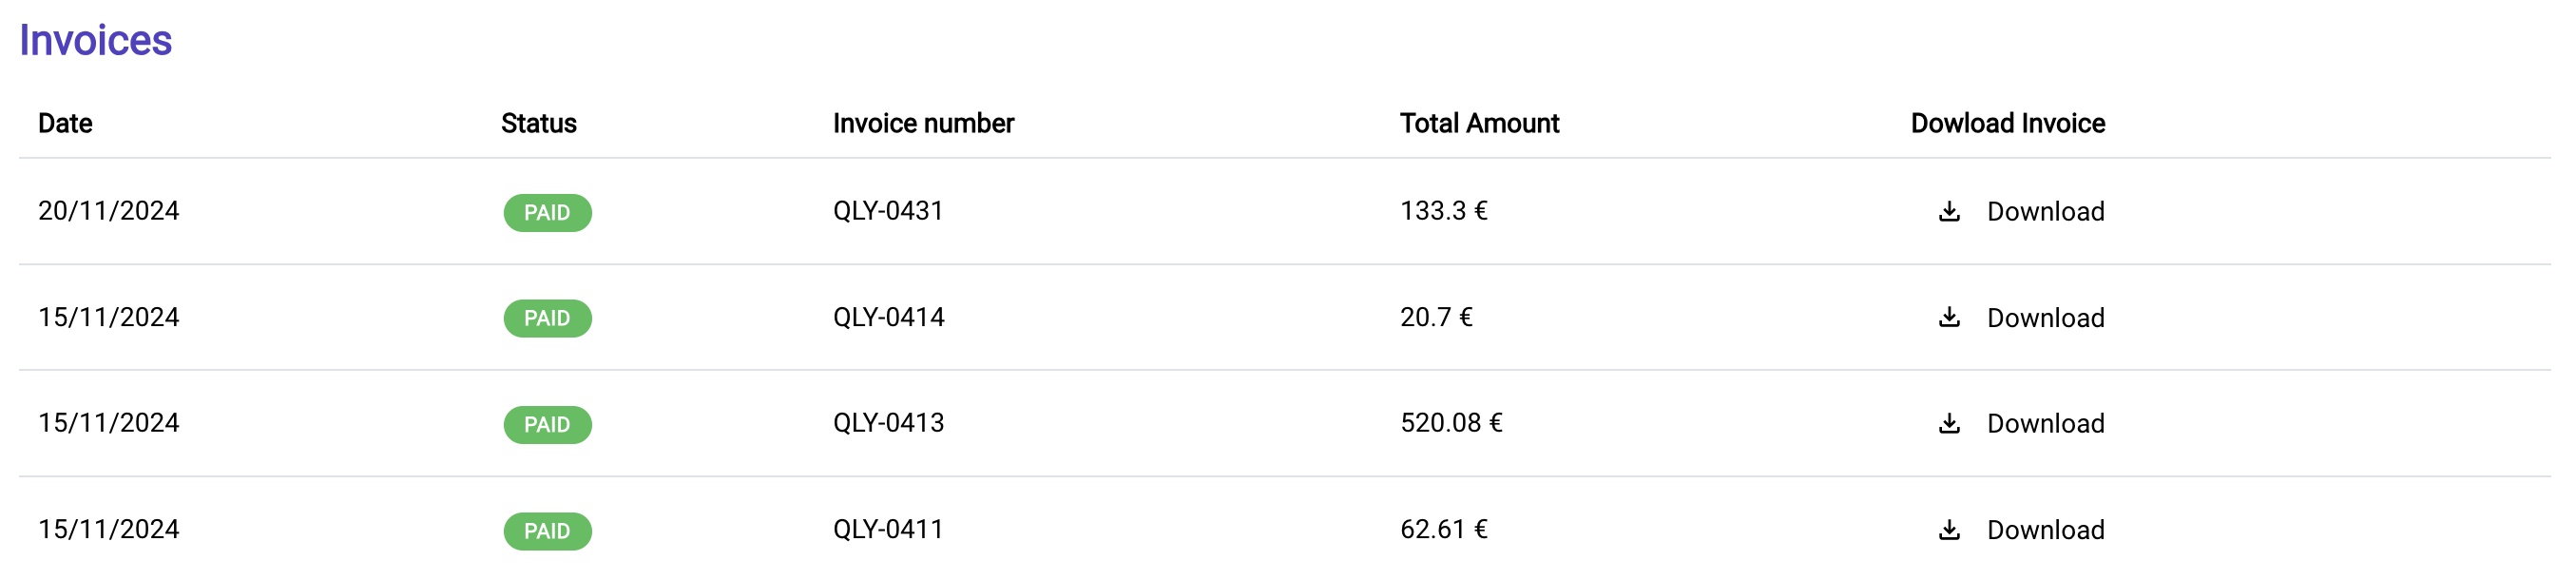Click the Invoices page heading

(x=96, y=40)
